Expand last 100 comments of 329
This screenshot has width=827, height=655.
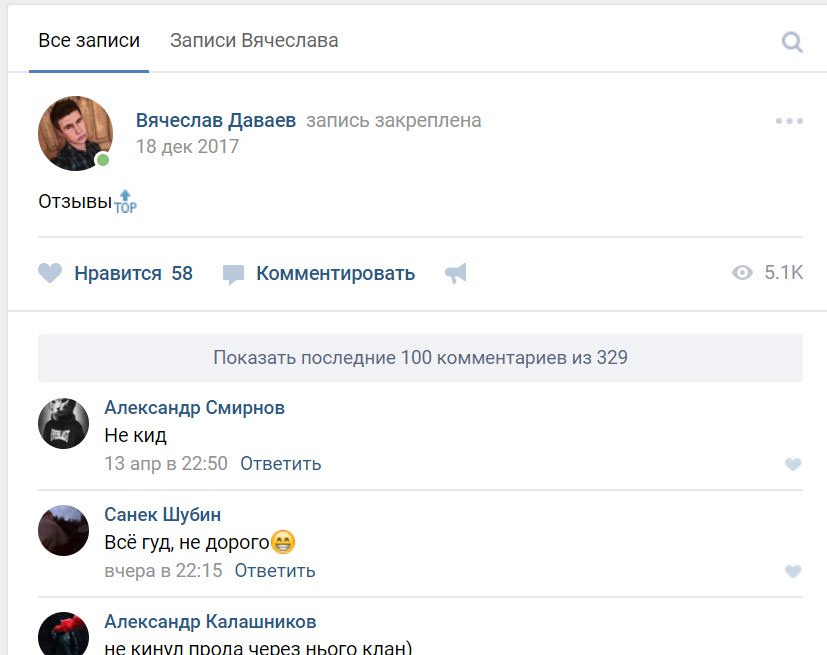(x=420, y=357)
